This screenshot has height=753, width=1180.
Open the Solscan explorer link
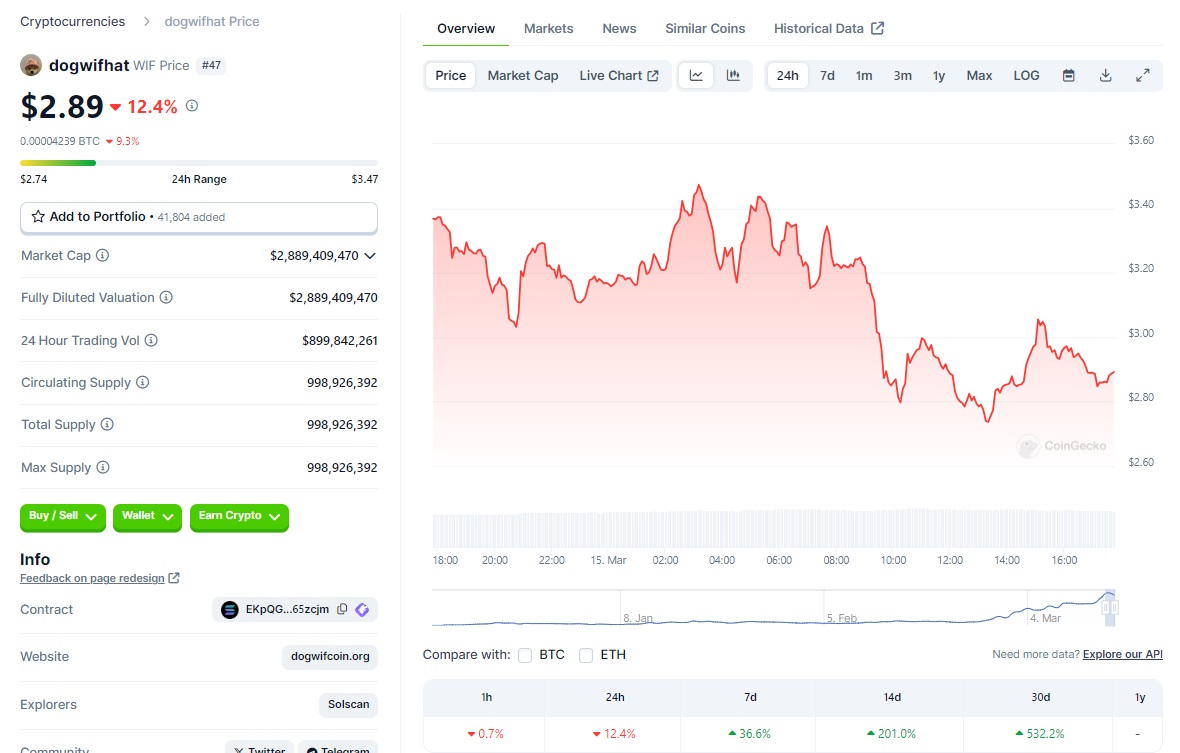348,705
